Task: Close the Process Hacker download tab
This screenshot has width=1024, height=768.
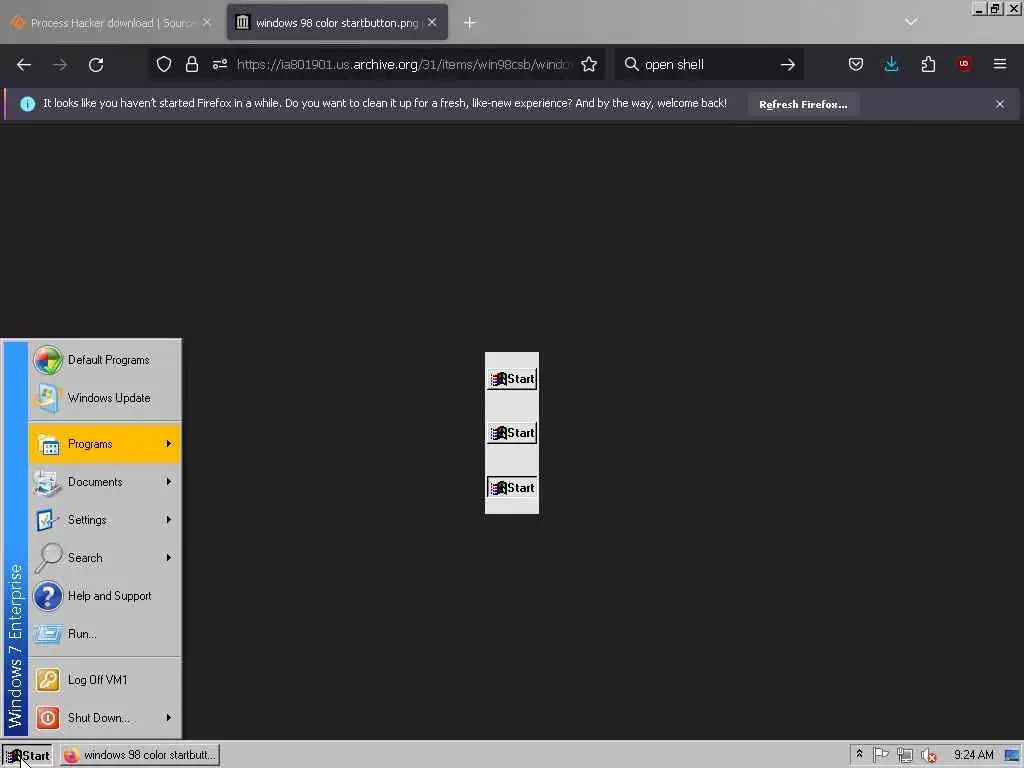Action: click(x=206, y=22)
